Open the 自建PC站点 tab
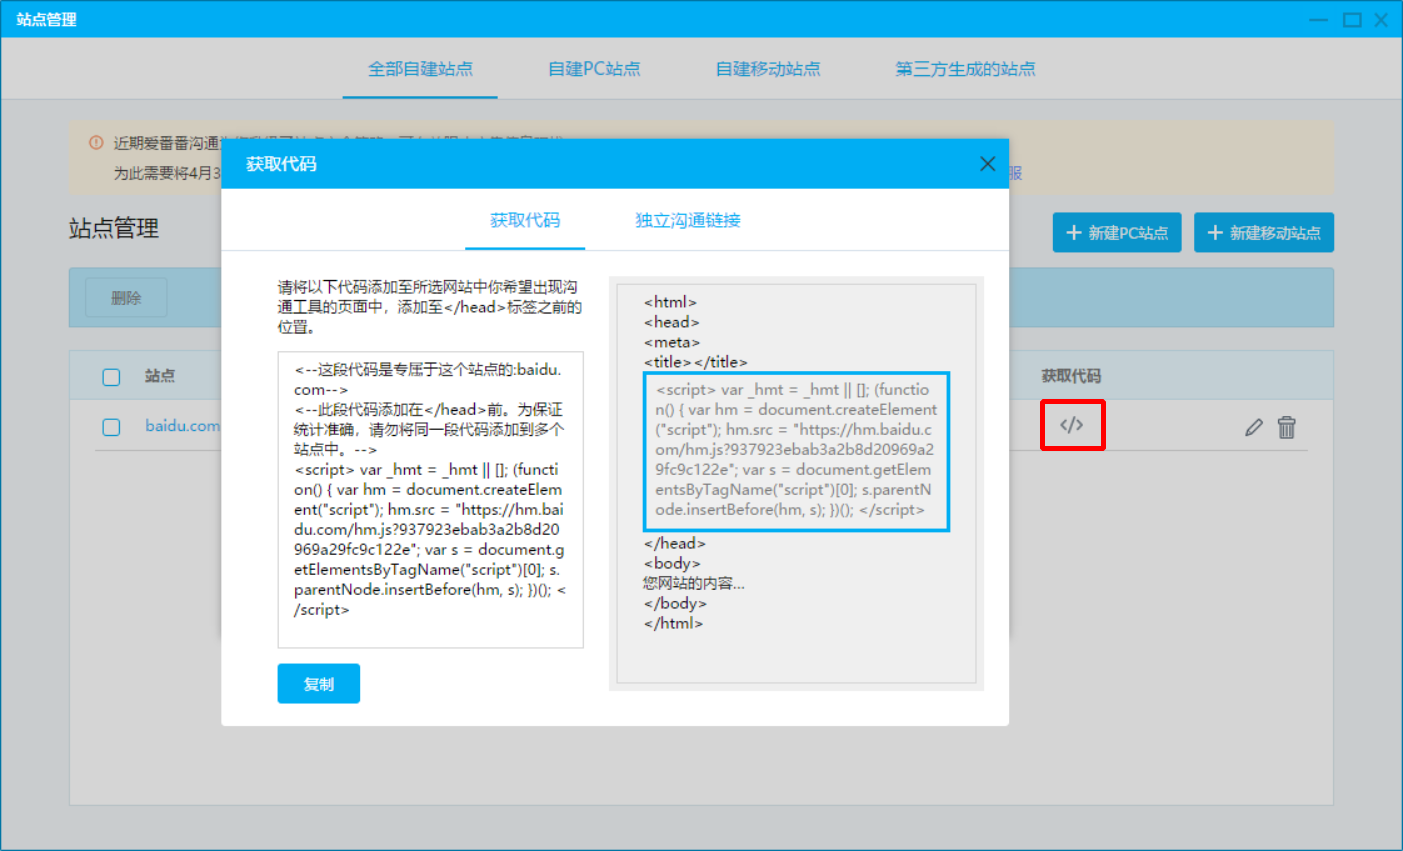The image size is (1403, 851). click(594, 69)
